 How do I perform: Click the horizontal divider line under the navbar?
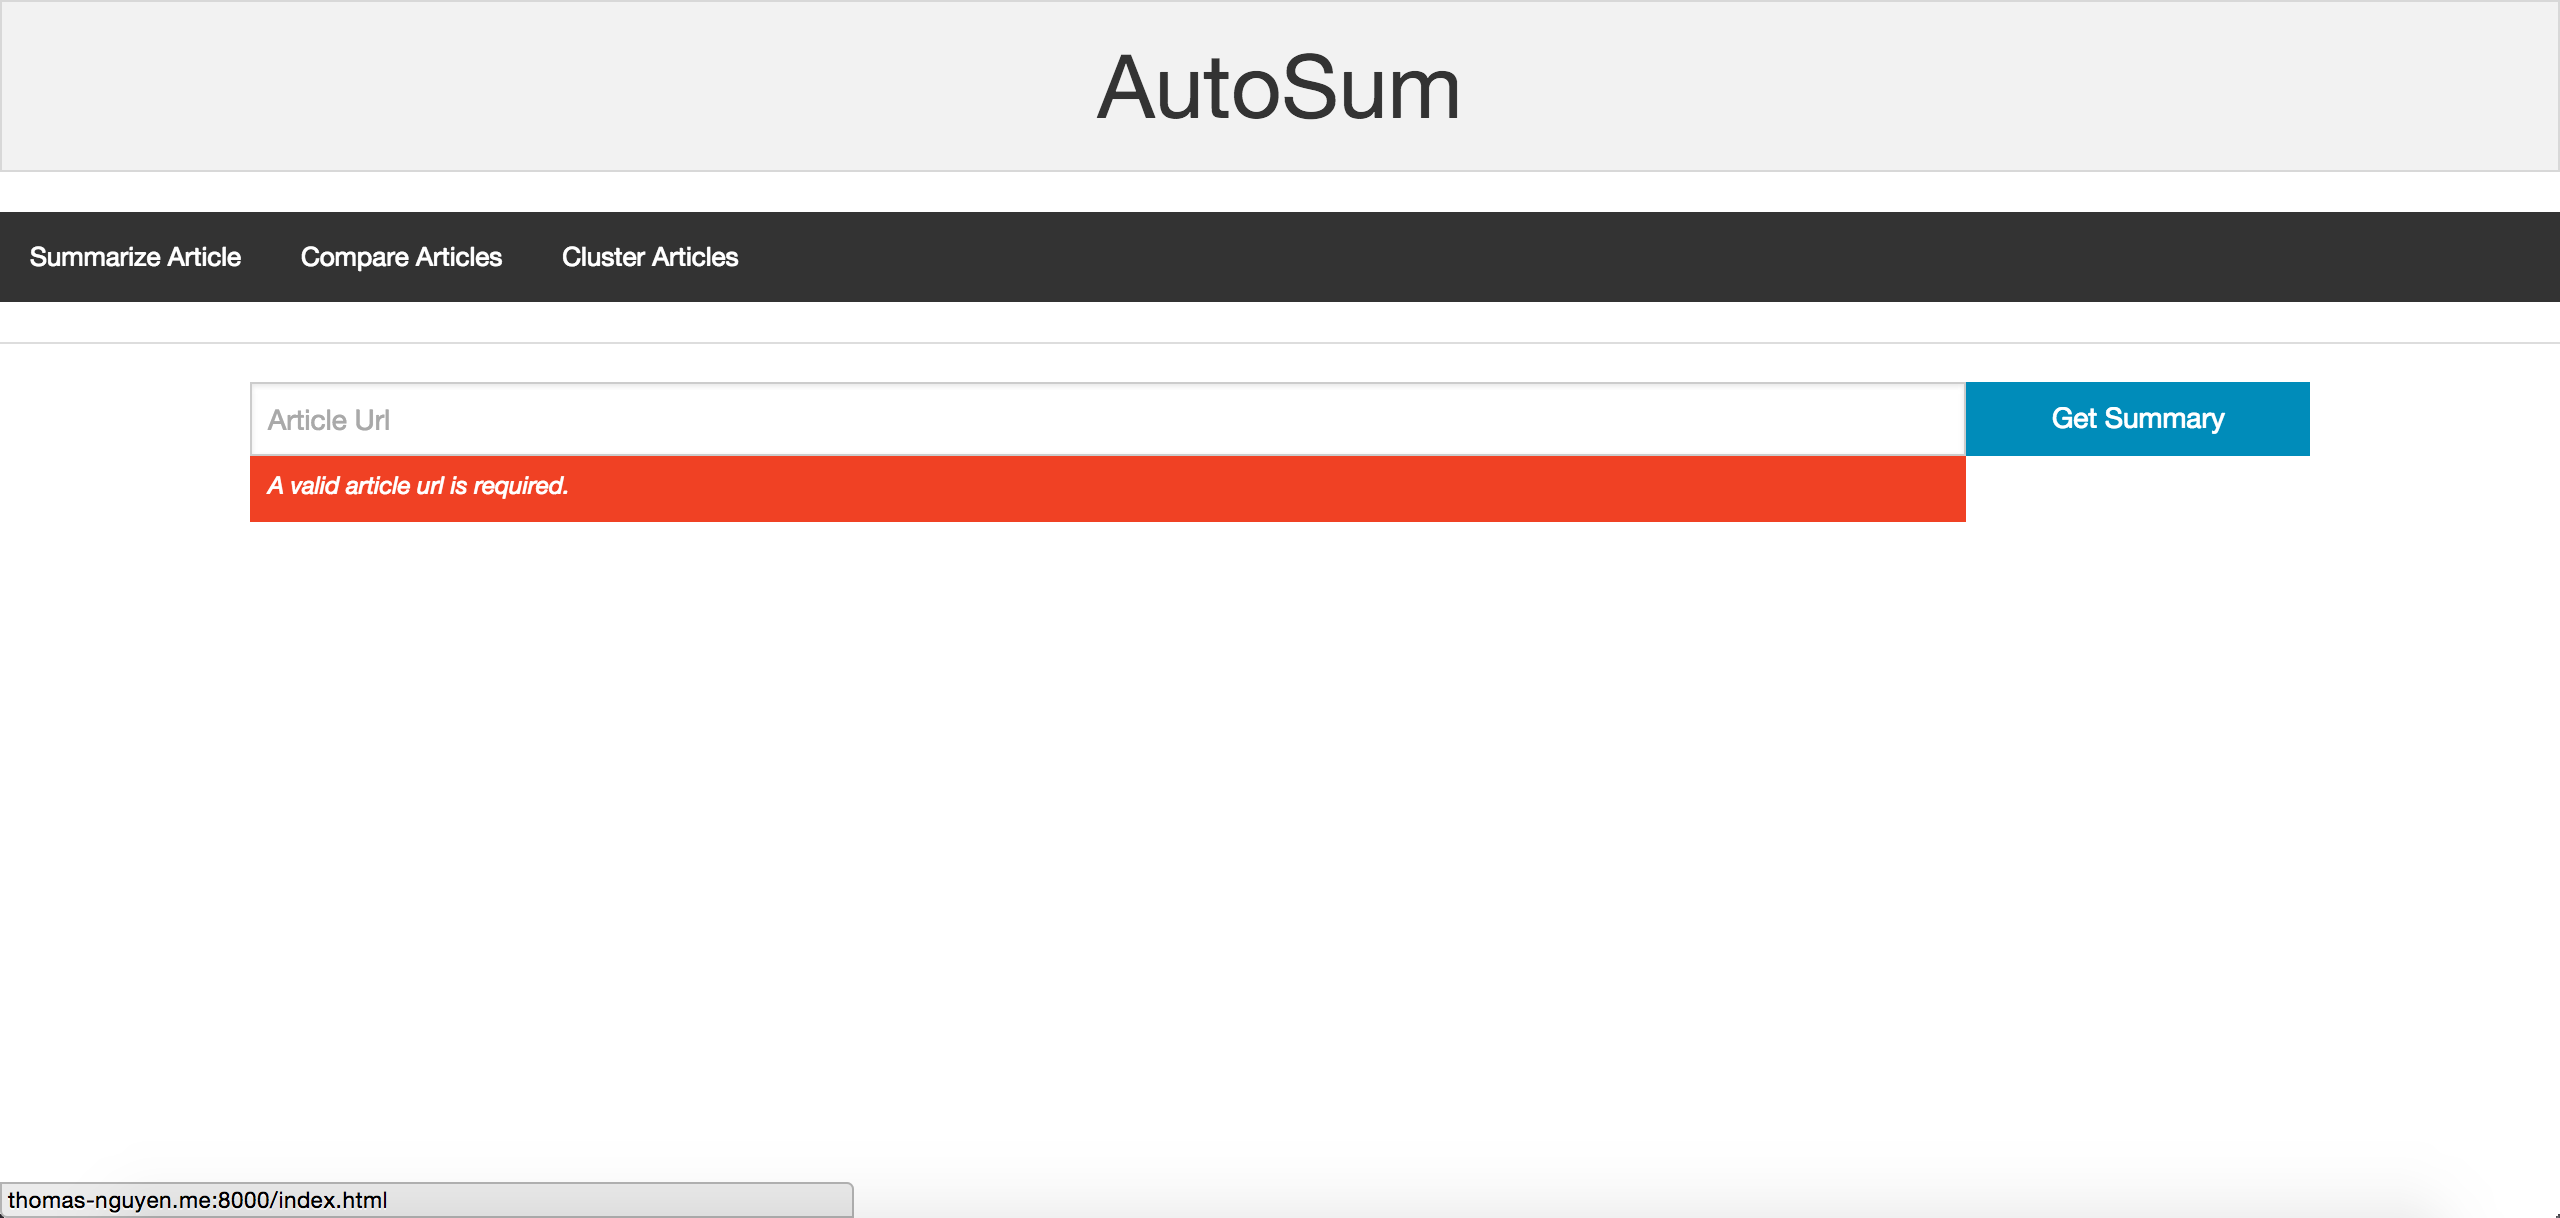1280,343
